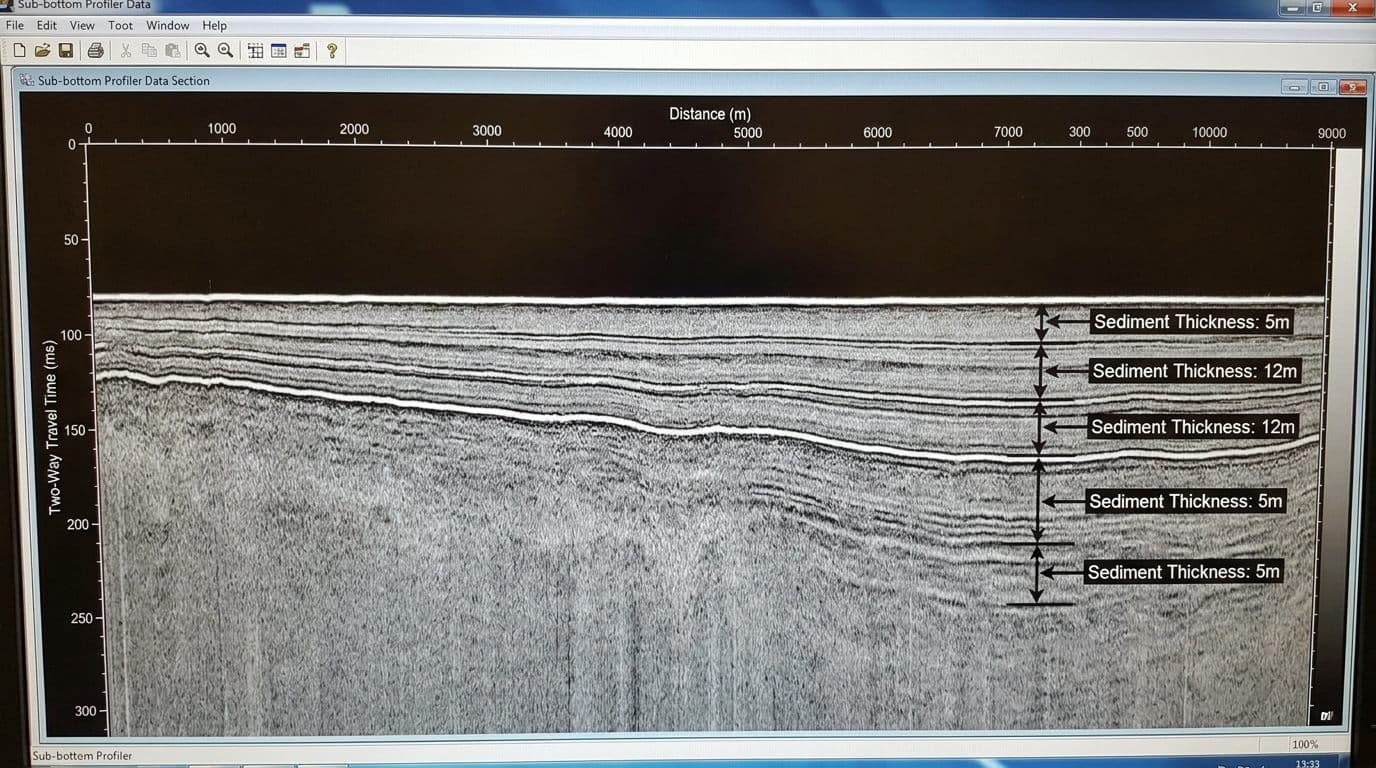The image size is (1376, 768).
Task: Click the 'Sub-bottom Profiler Data Section' window title
Action: coord(124,81)
